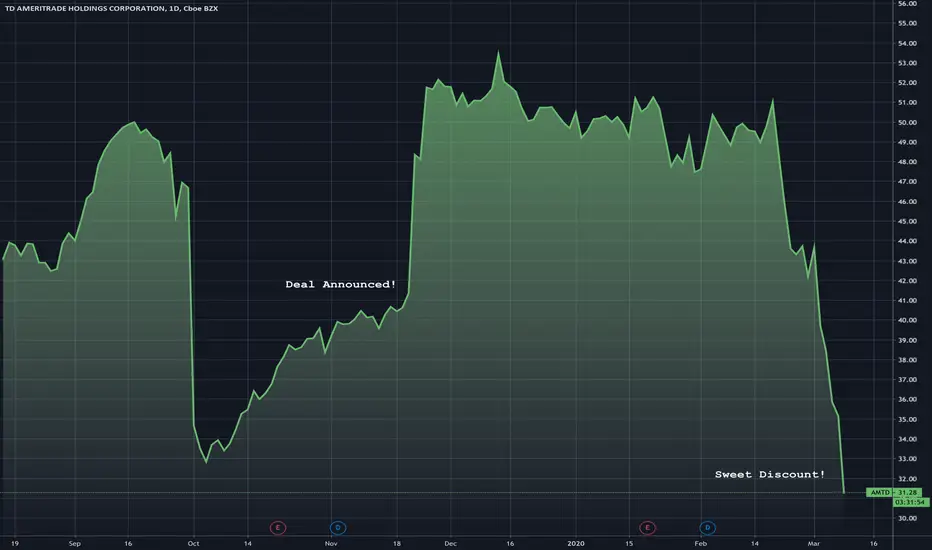Viewport: 932px width, 550px height.
Task: Click the 44.00 price scale label
Action: coord(907,241)
